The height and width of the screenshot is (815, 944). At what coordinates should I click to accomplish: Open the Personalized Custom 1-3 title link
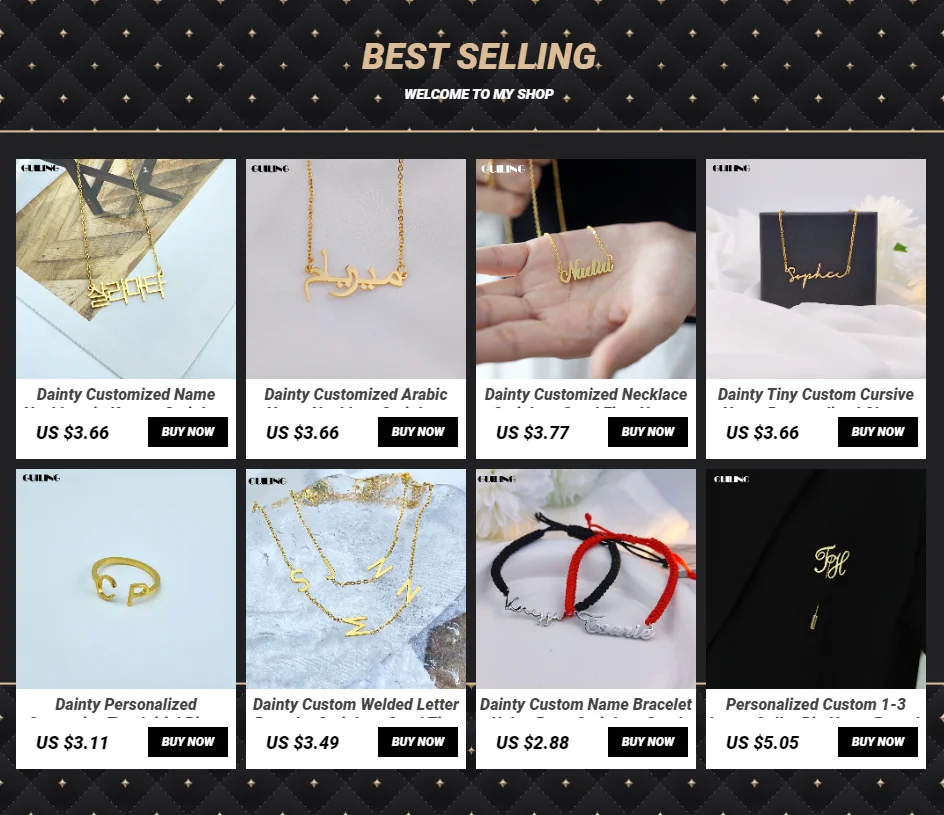tap(816, 704)
